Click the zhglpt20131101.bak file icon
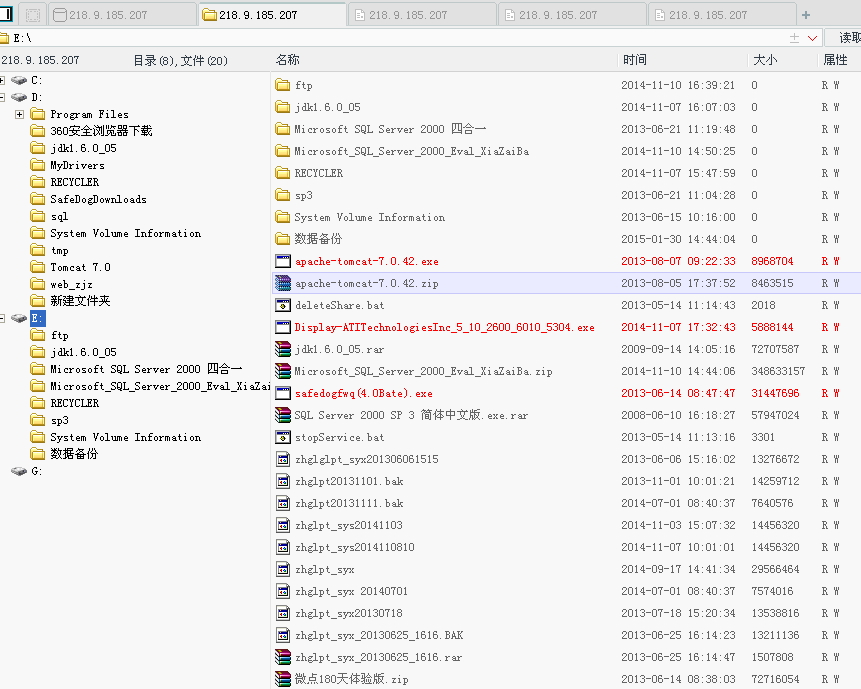Viewport: 861px width, 689px height. point(283,481)
